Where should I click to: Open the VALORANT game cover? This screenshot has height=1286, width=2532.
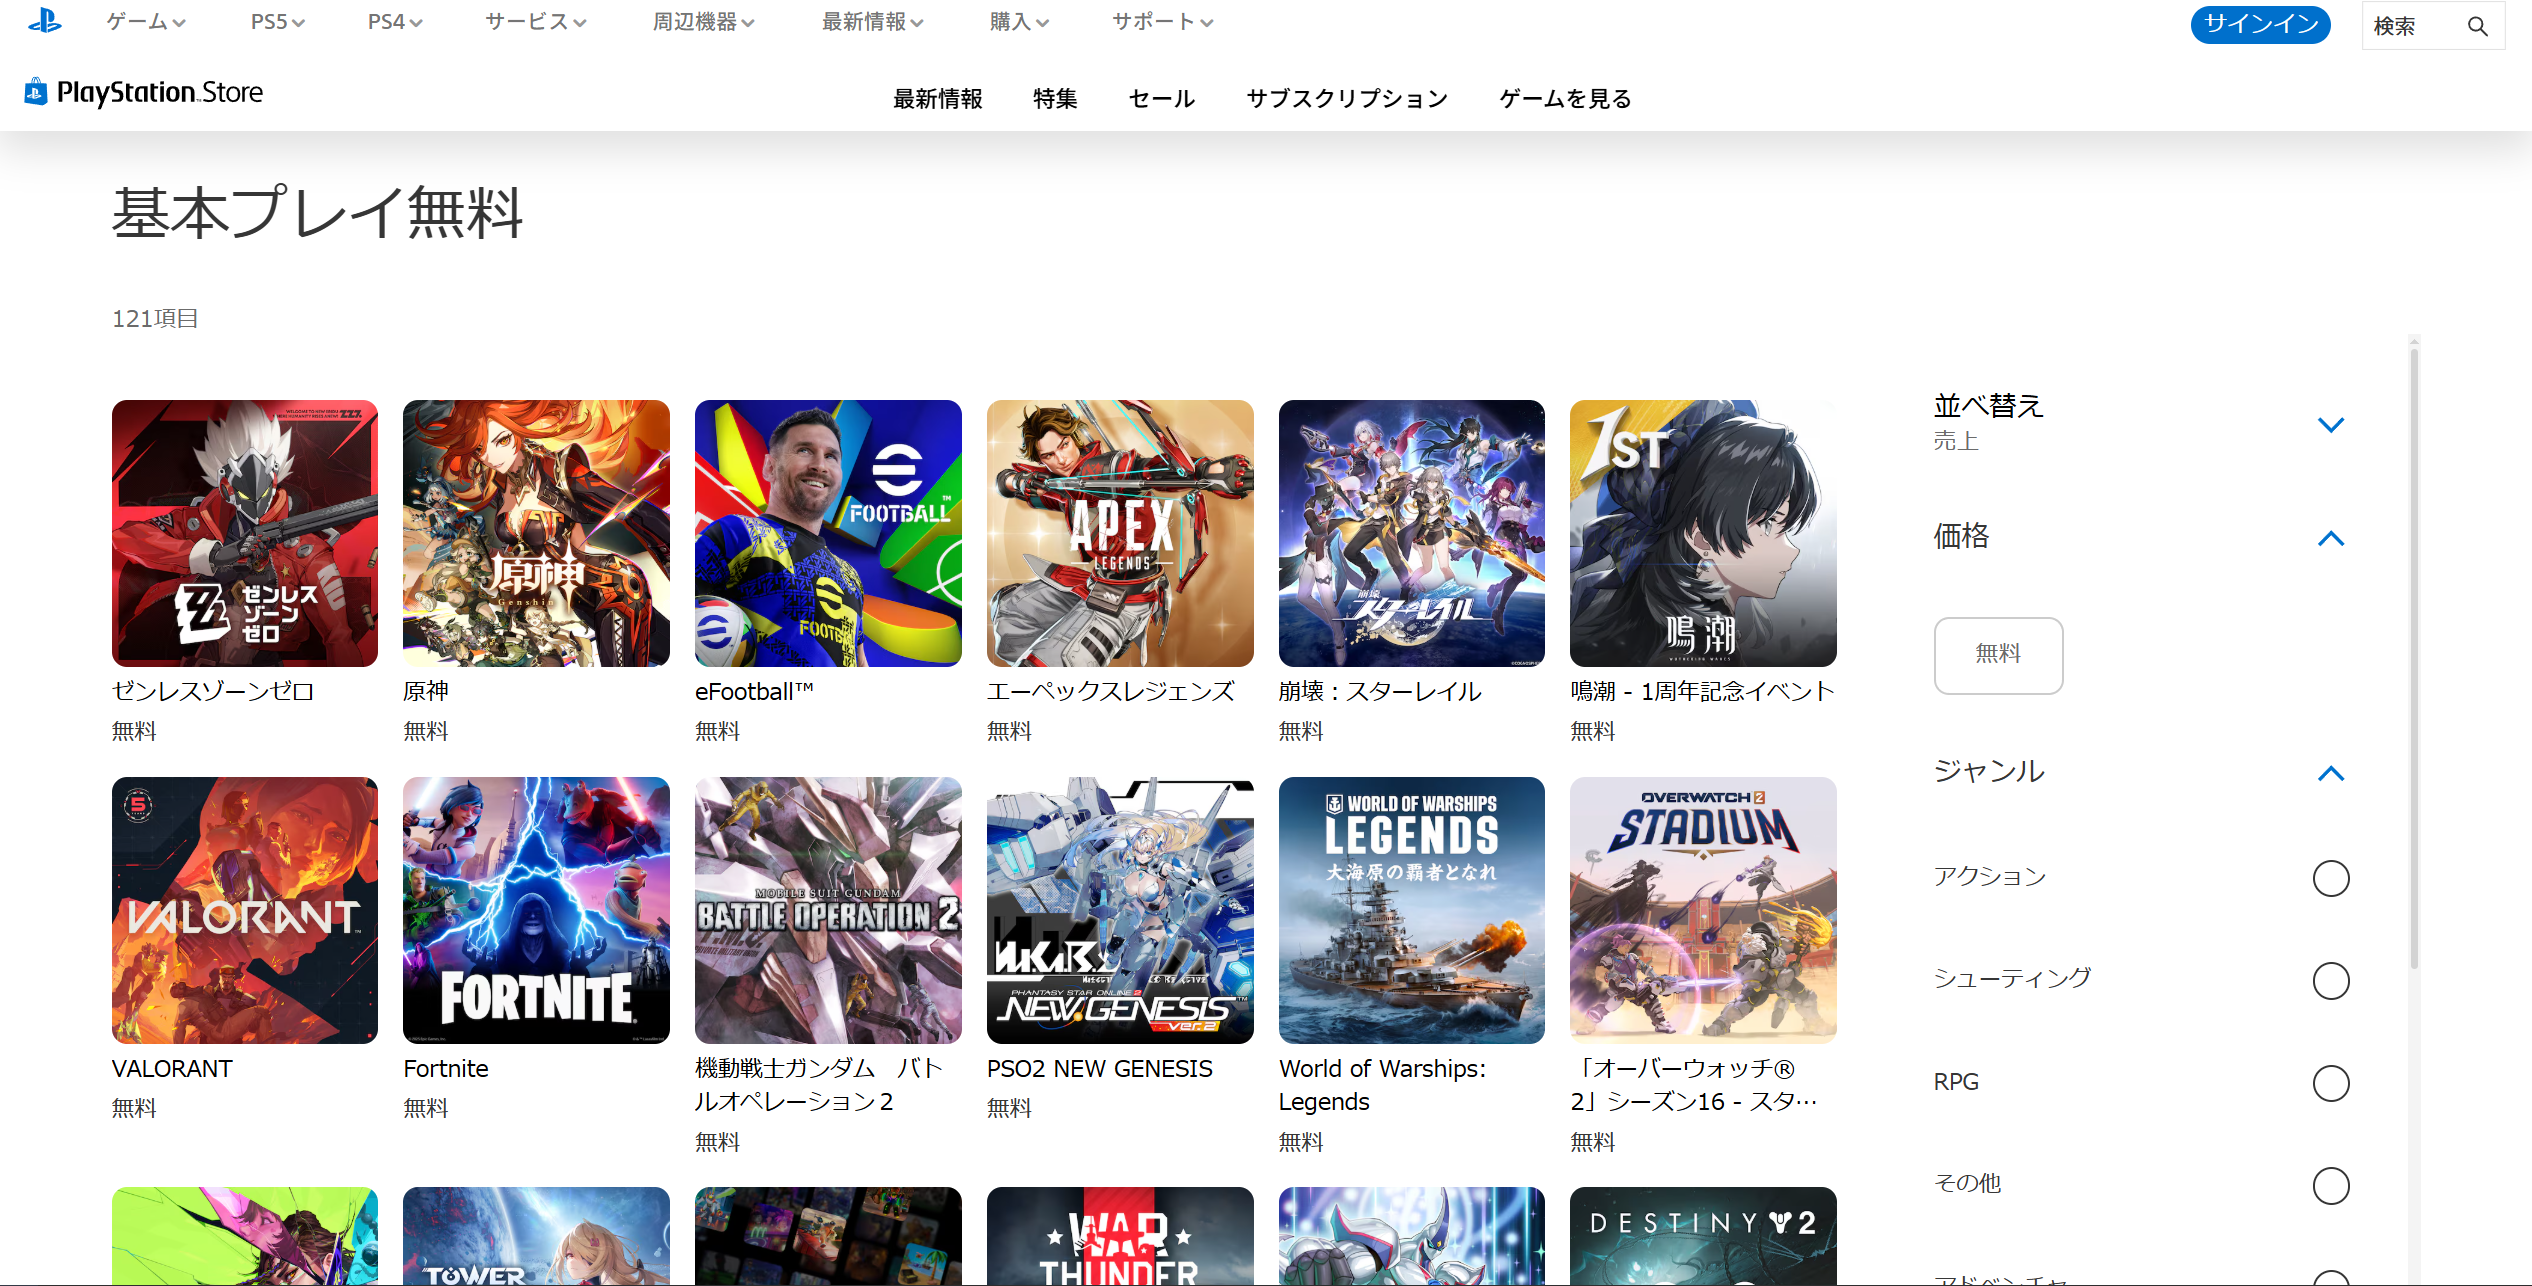coord(245,910)
